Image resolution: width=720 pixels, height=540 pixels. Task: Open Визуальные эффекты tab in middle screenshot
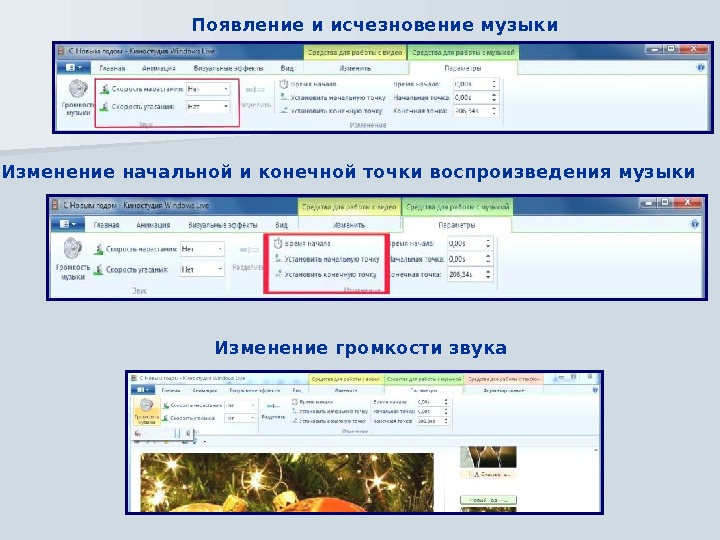coord(223,225)
